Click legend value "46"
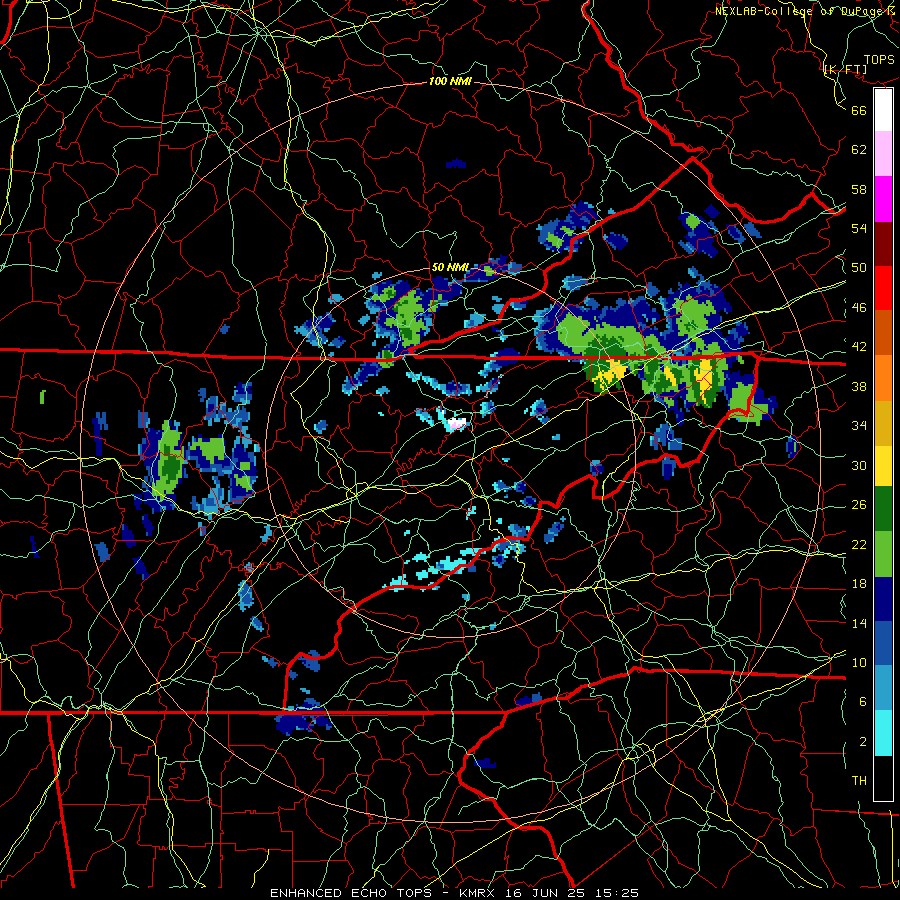The width and height of the screenshot is (900, 900). coord(859,308)
